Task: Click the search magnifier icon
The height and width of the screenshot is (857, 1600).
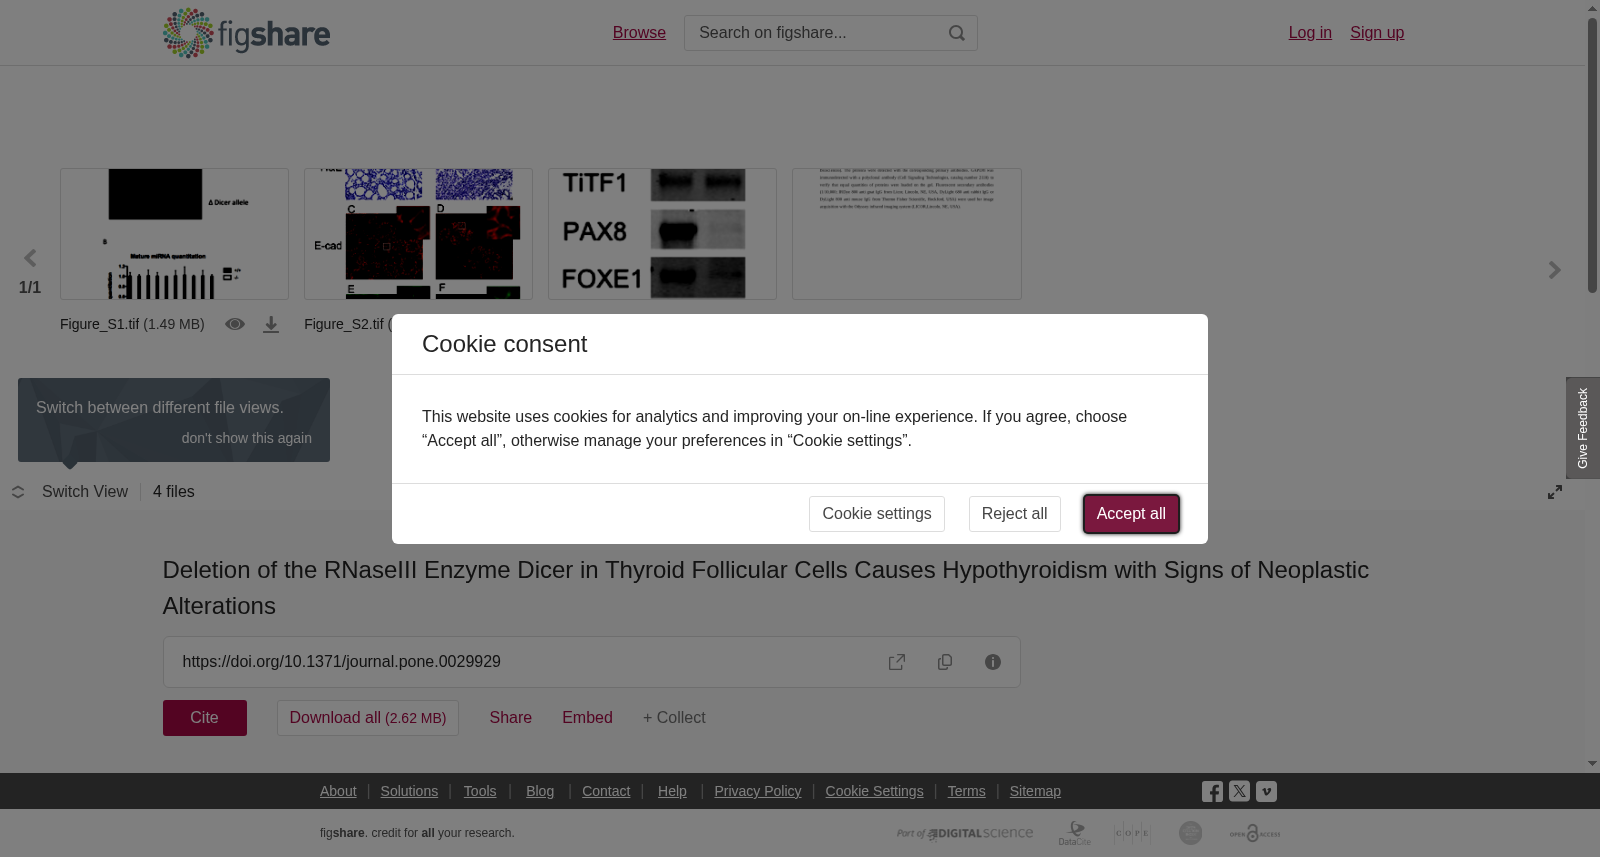Action: (957, 33)
